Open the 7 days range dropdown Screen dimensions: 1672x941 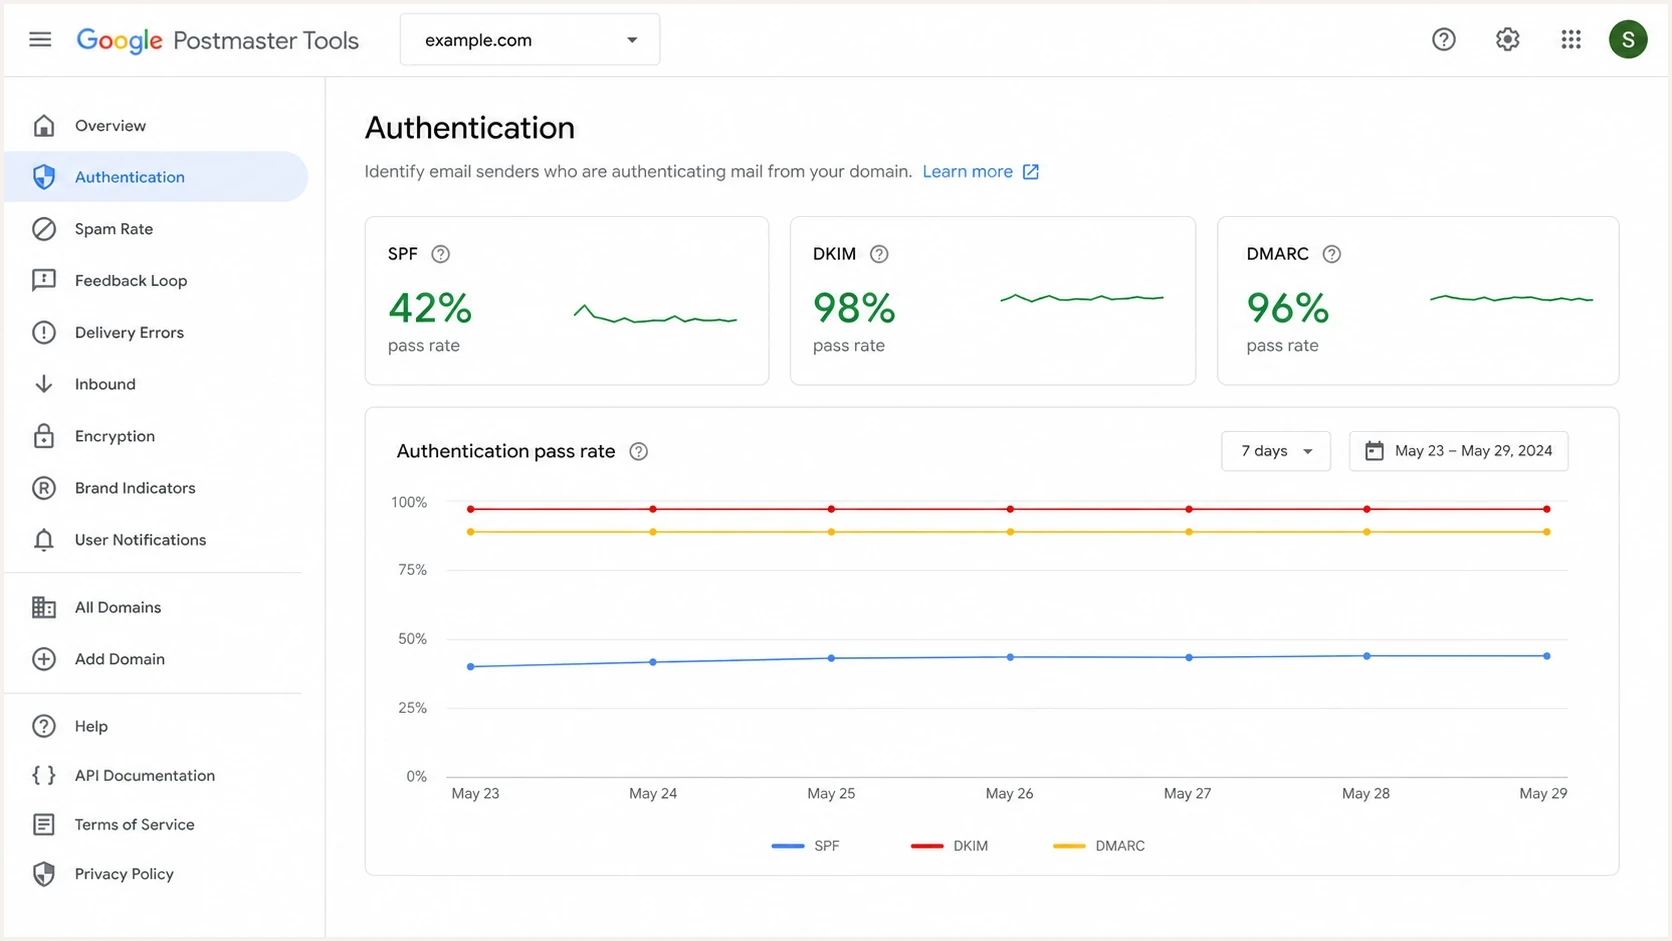pyautogui.click(x=1276, y=451)
